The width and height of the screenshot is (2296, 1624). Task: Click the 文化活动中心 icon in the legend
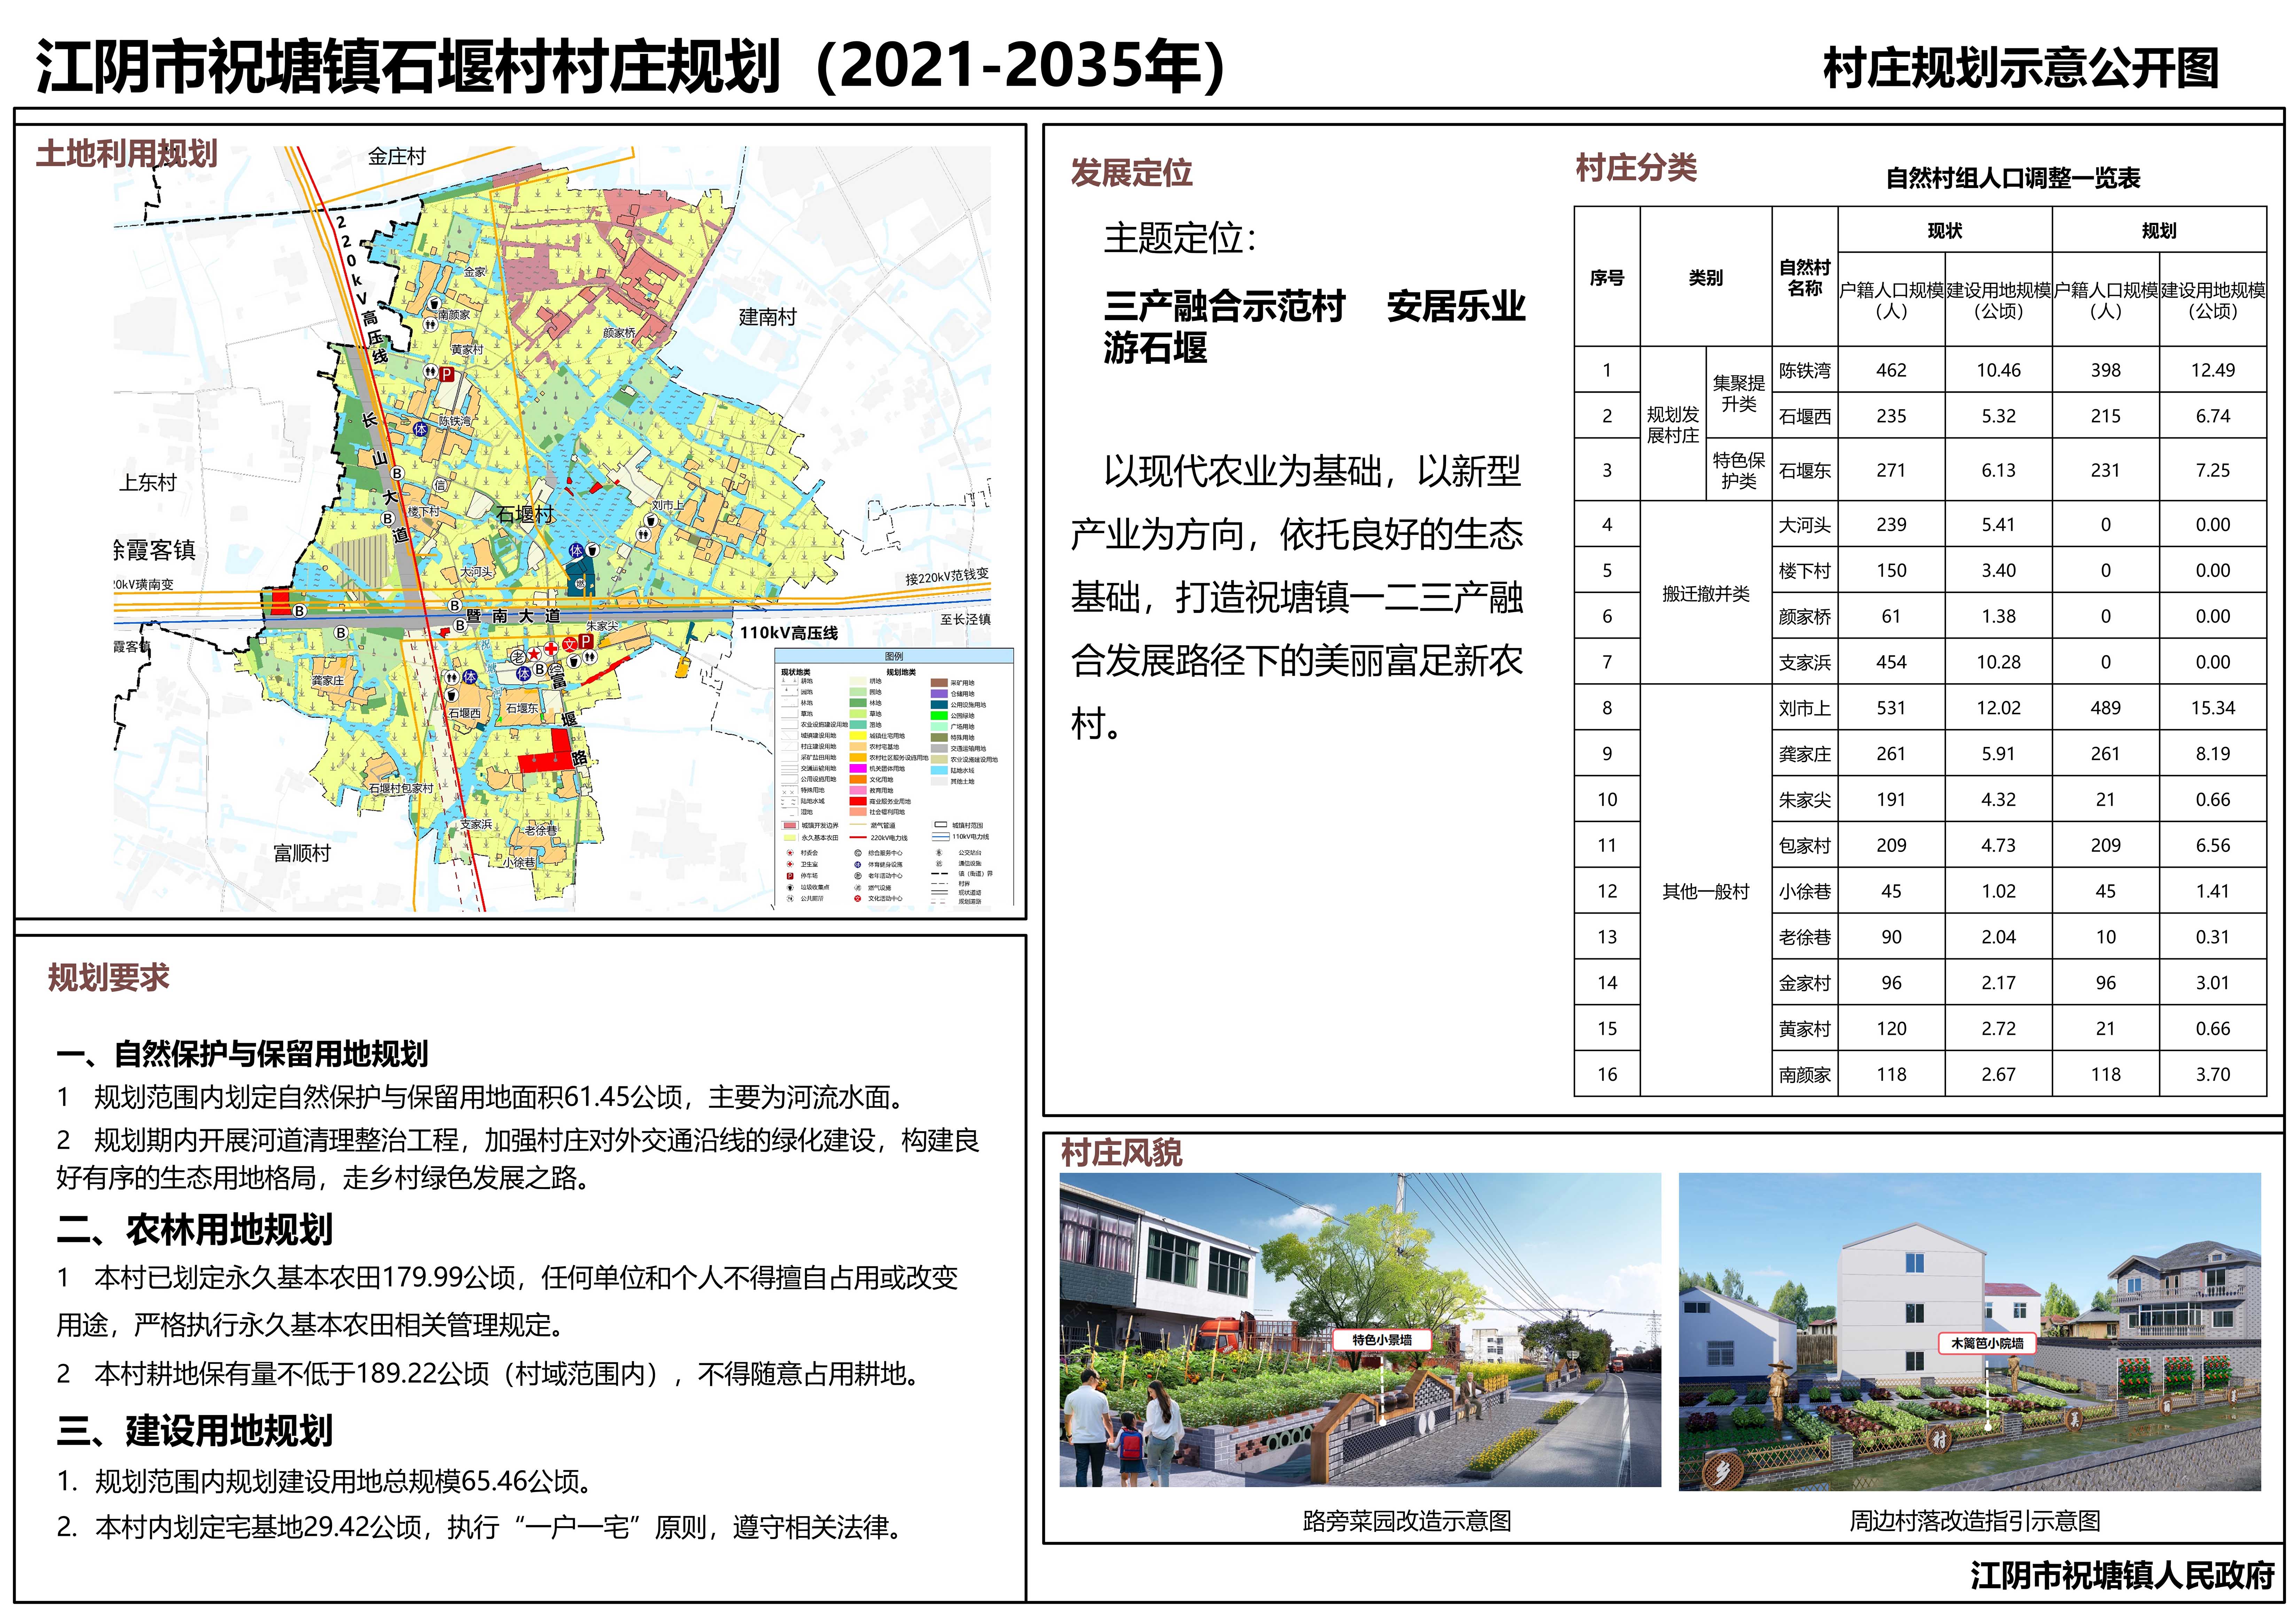pyautogui.click(x=858, y=899)
